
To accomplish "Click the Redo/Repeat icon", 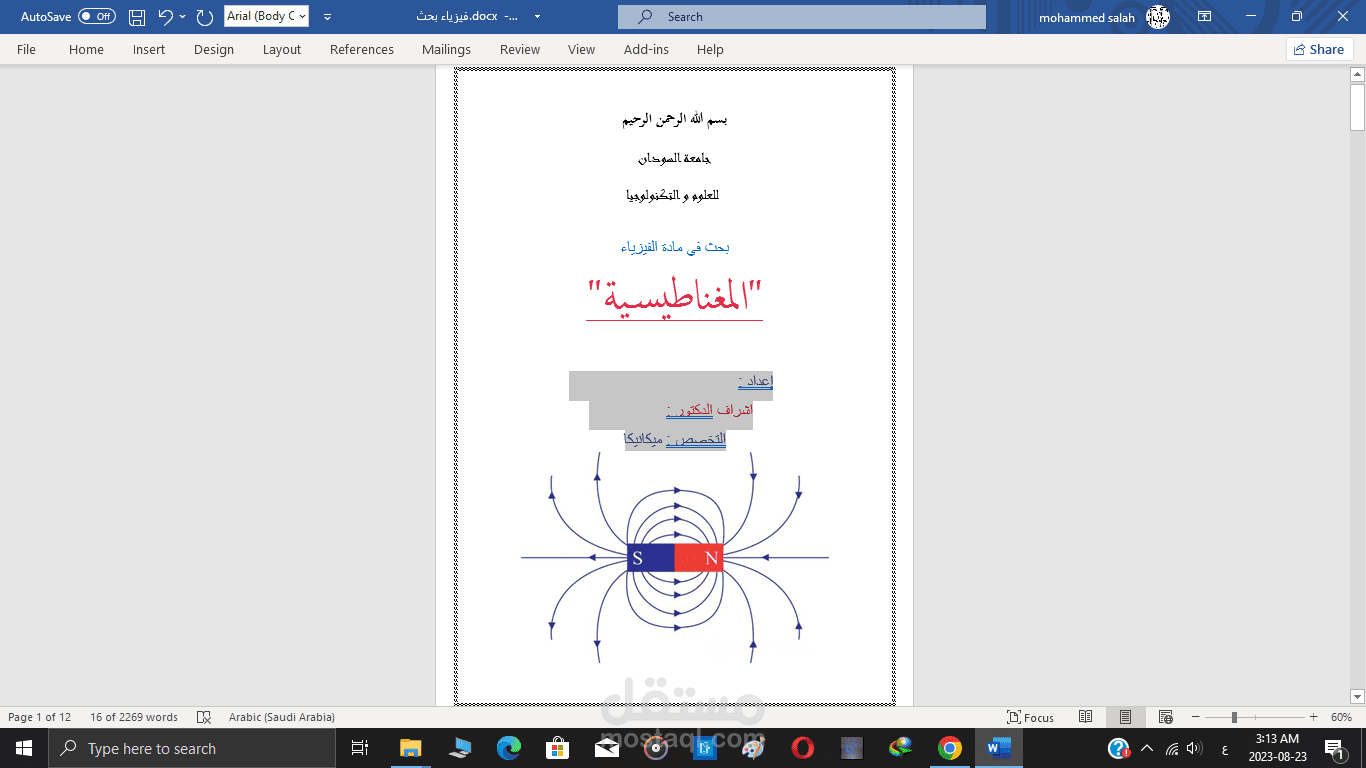I will click(205, 17).
